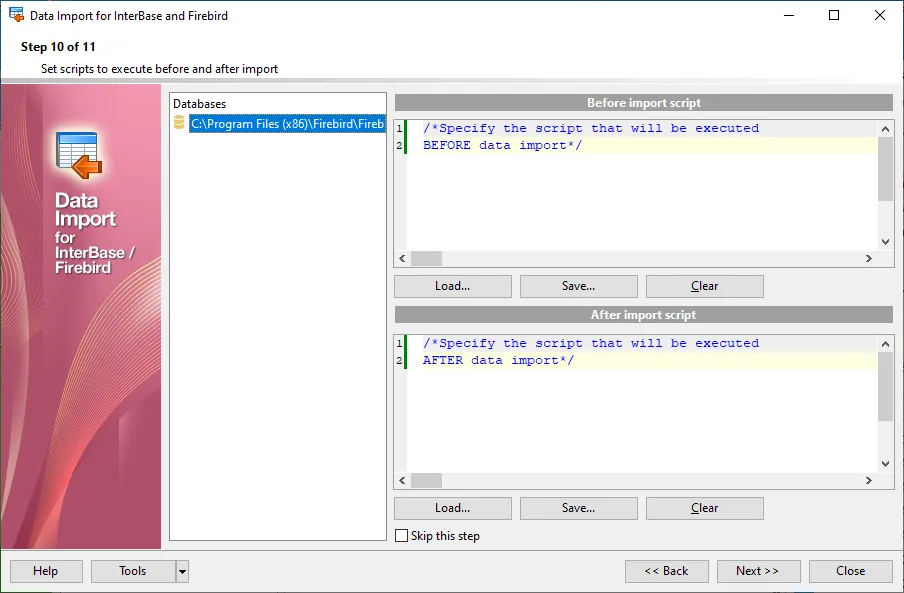This screenshot has height=593, width=904.
Task: Click the Close button at bottom right
Action: 850,571
